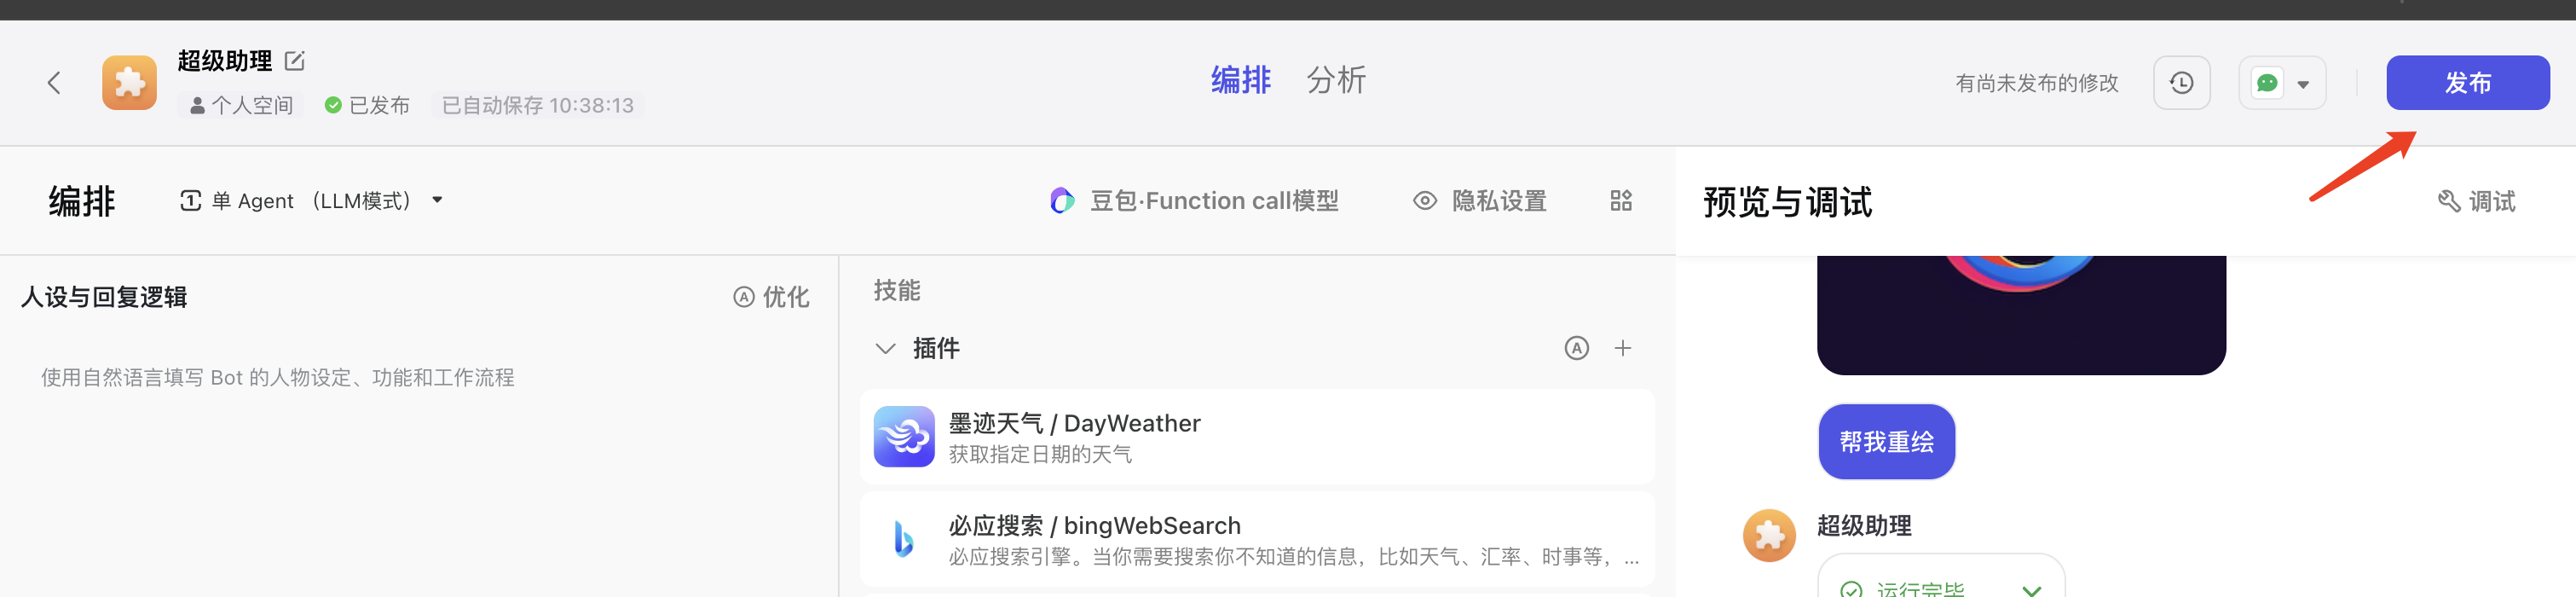This screenshot has width=2576, height=597.
Task: Edit the 超级助理 bot name
Action: point(295,61)
